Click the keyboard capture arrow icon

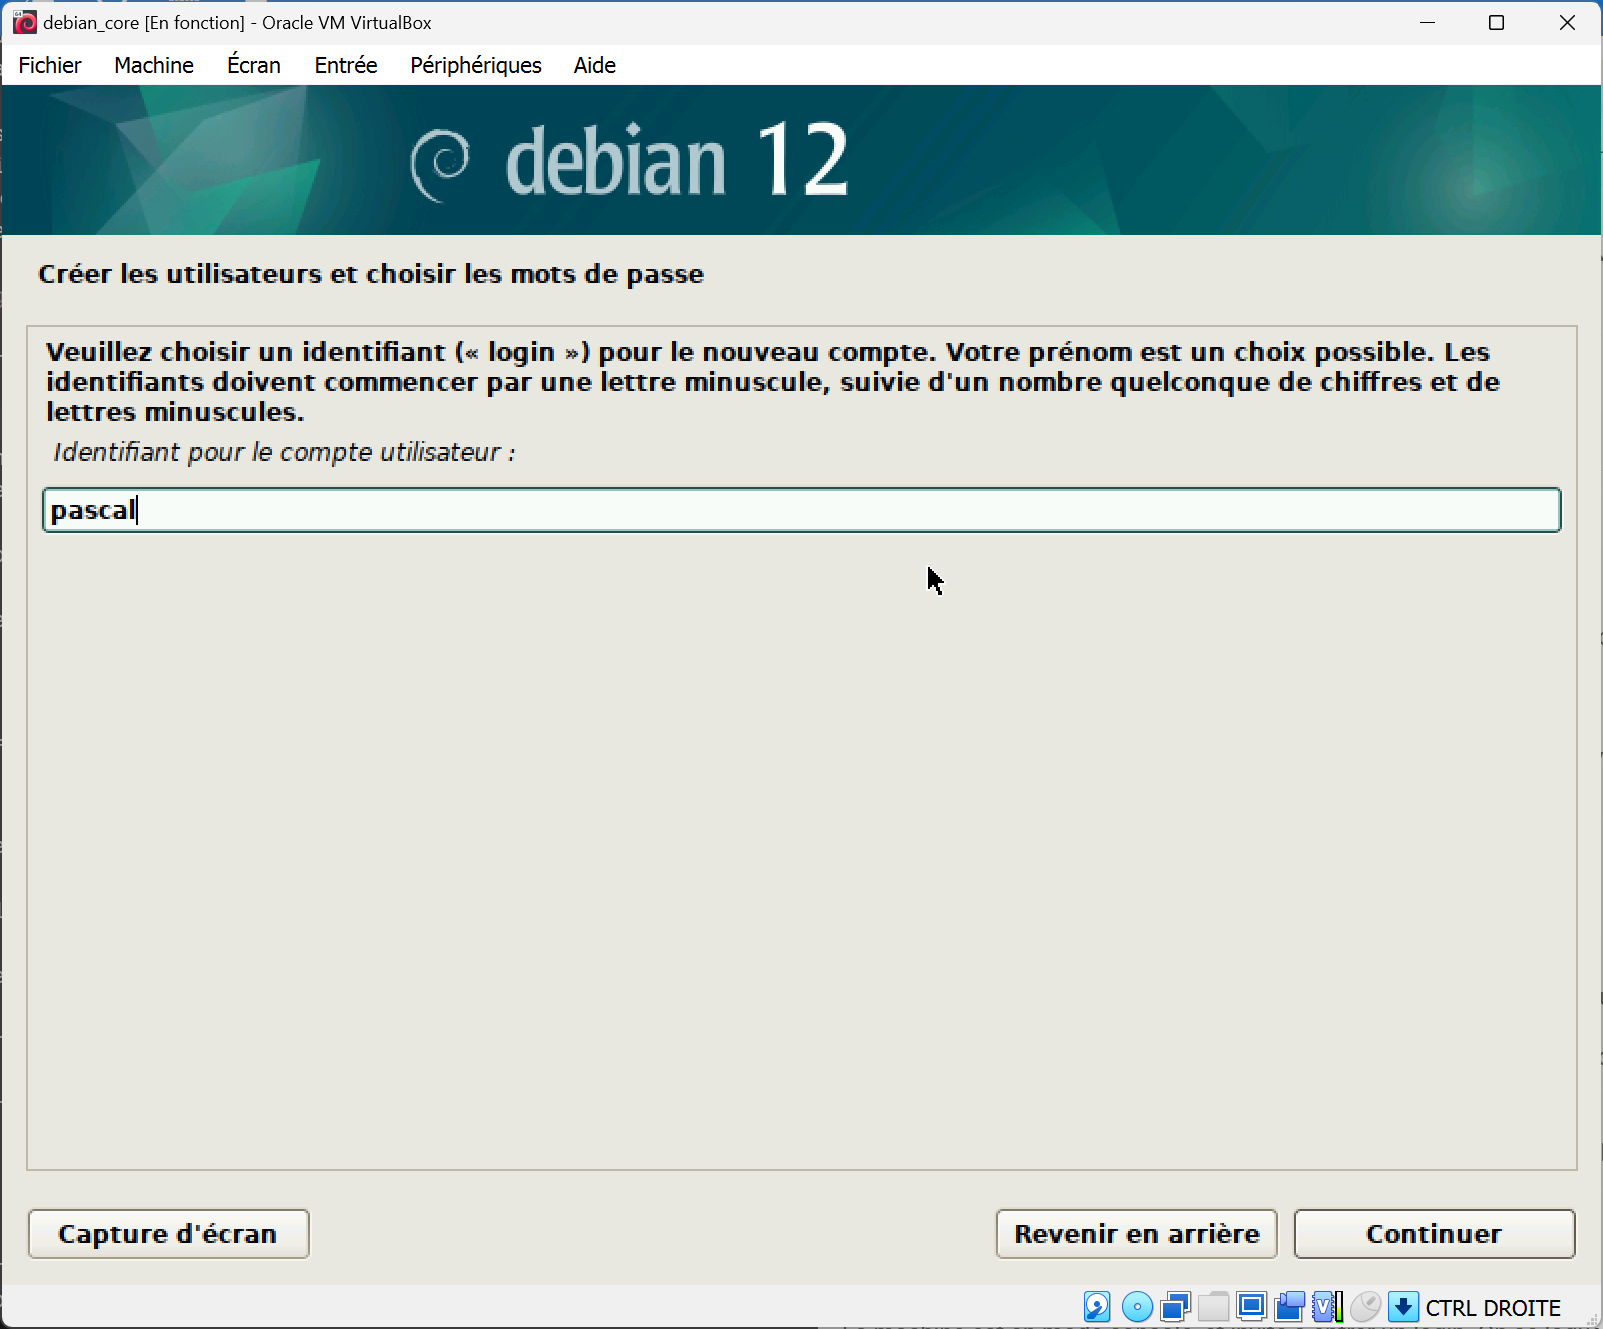point(1403,1307)
